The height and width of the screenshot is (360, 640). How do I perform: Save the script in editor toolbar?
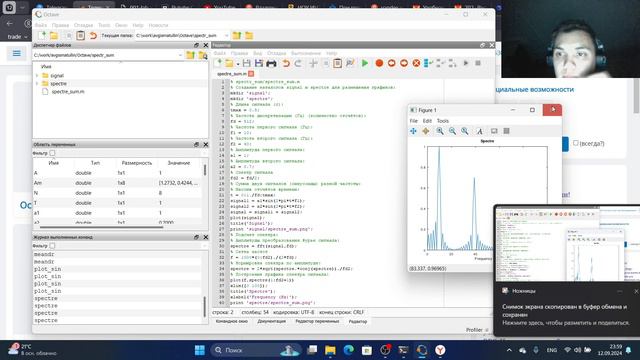point(246,63)
